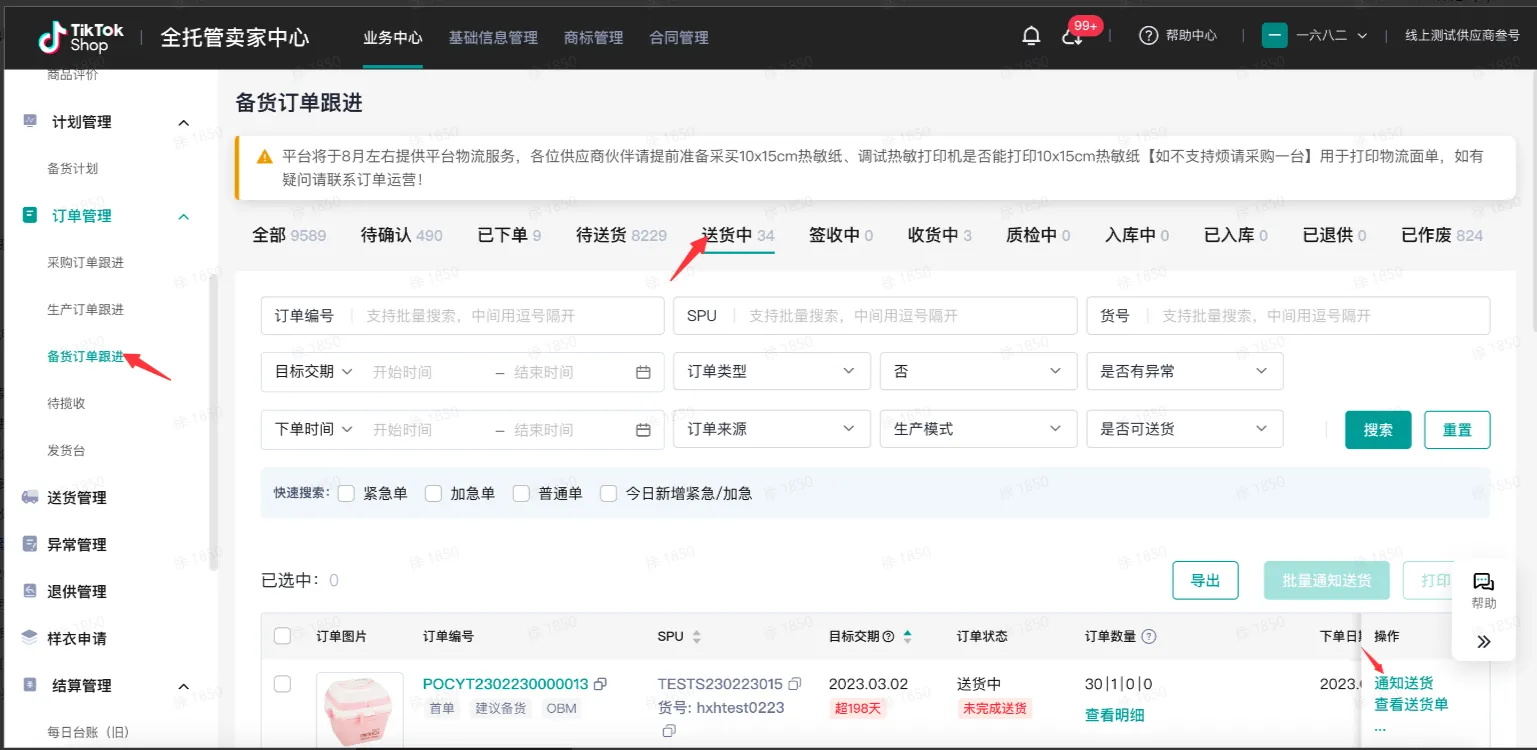1537x750 pixels.
Task: Click the 帮助中心 question mark icon
Action: pos(1149,36)
